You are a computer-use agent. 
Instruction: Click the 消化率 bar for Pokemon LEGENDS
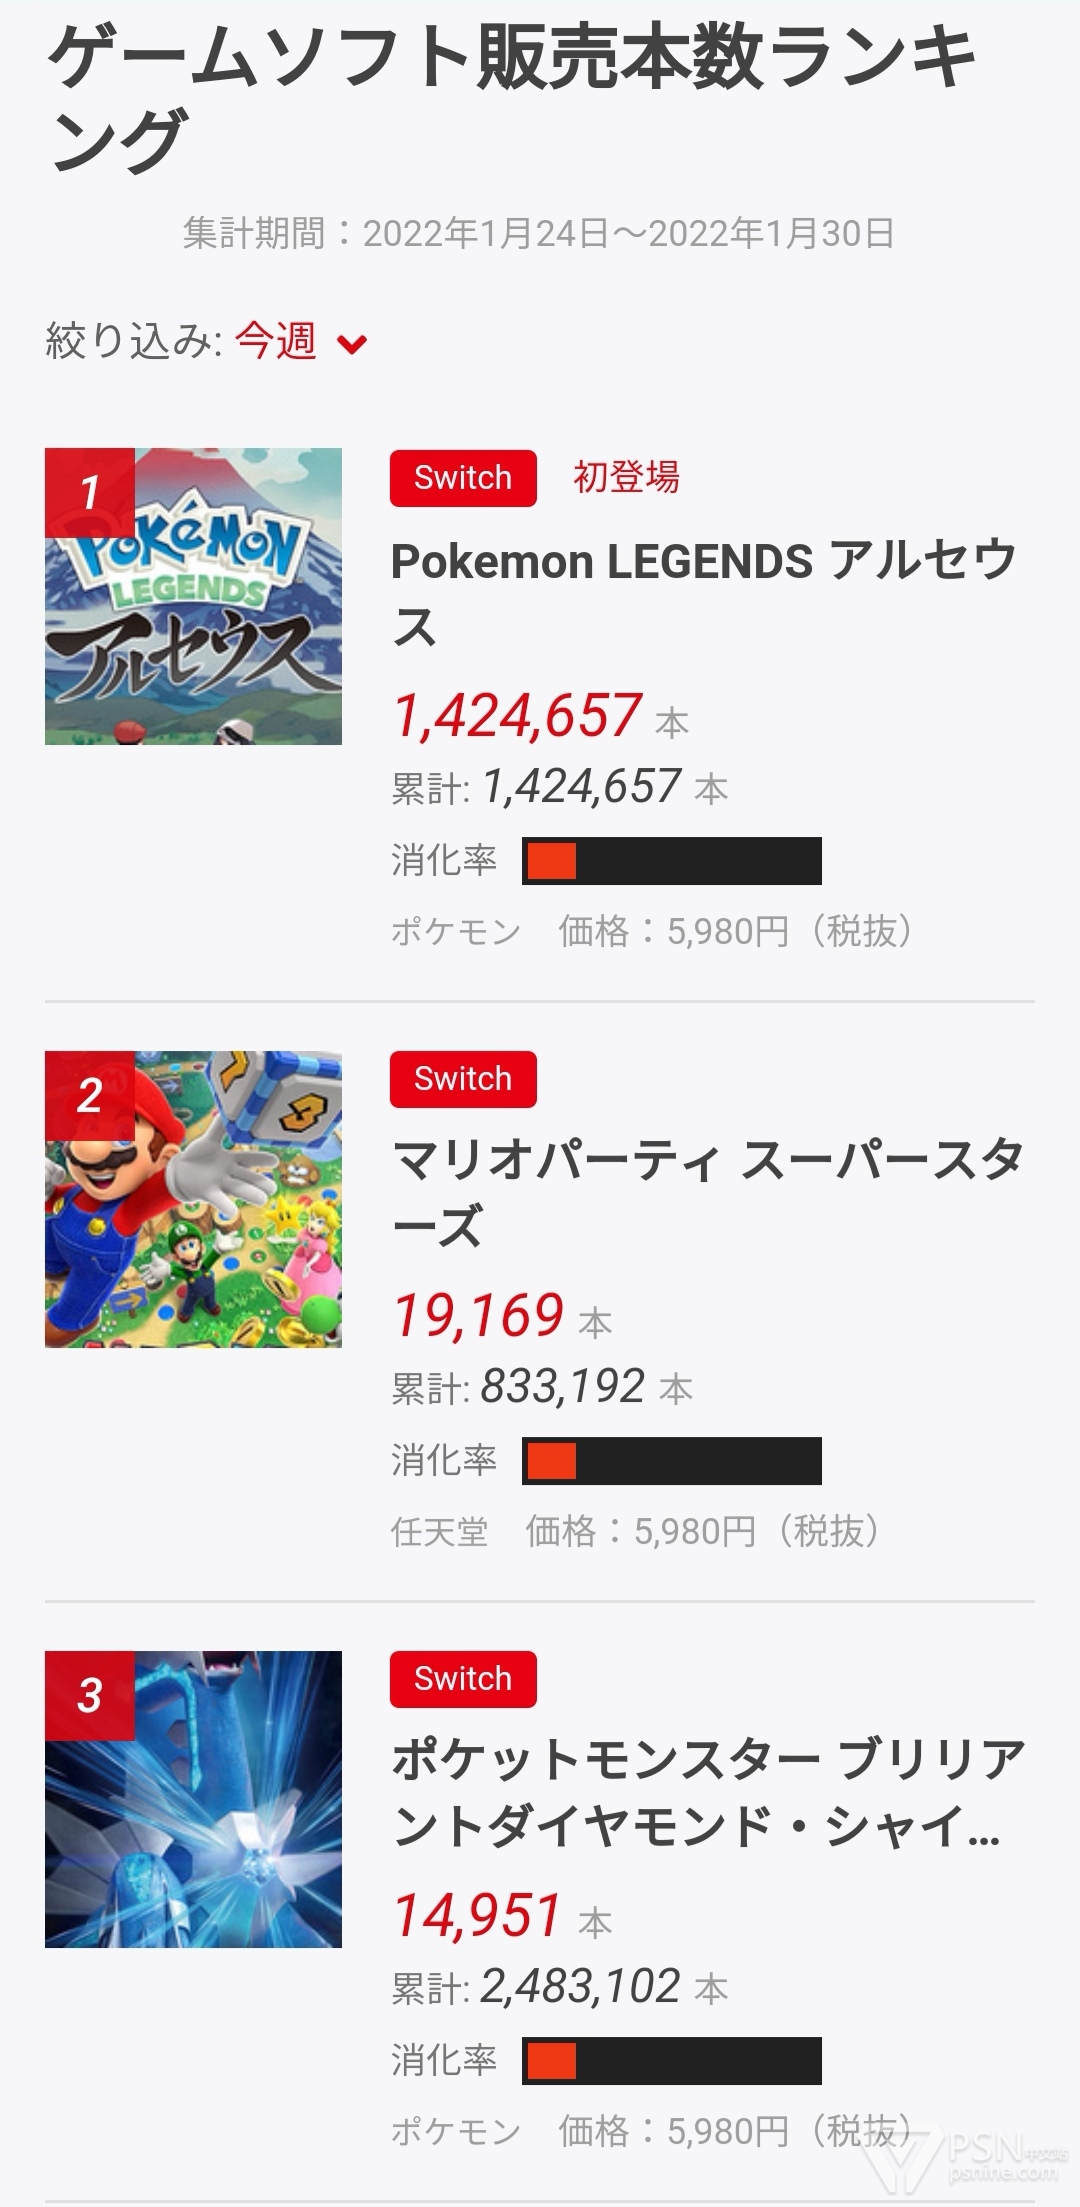672,861
